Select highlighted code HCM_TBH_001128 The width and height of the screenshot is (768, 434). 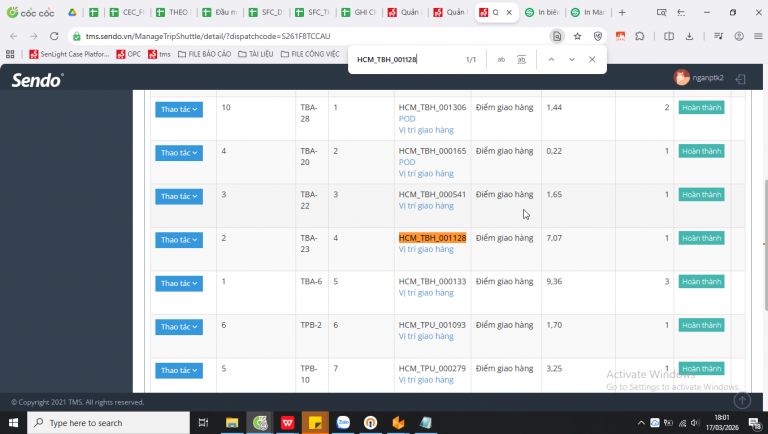(432, 238)
